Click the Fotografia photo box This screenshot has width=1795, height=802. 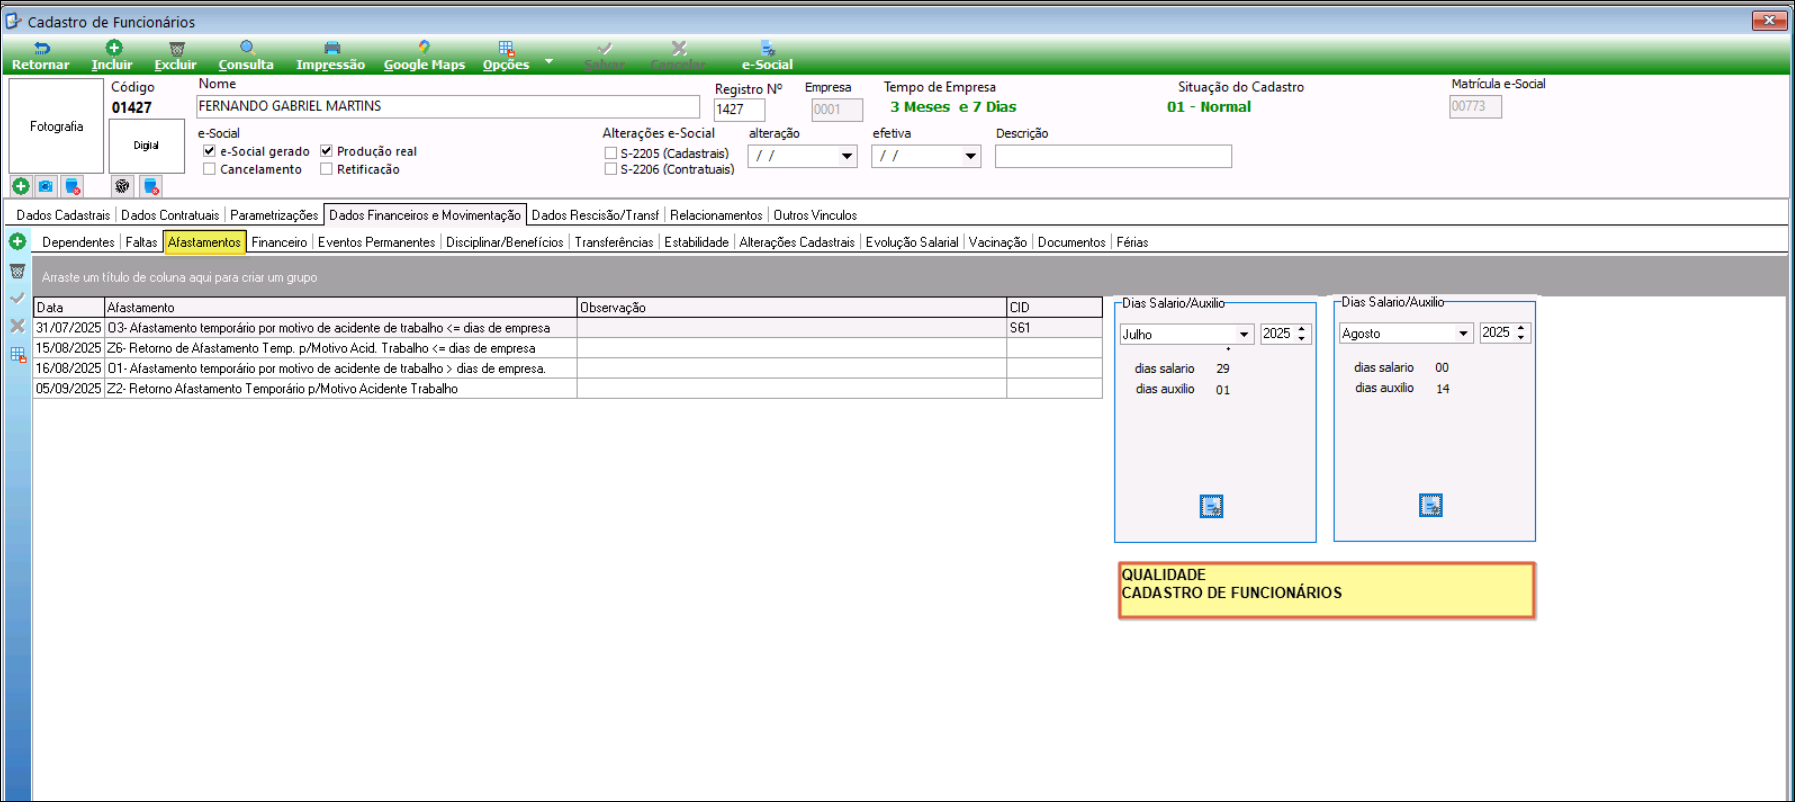point(56,126)
